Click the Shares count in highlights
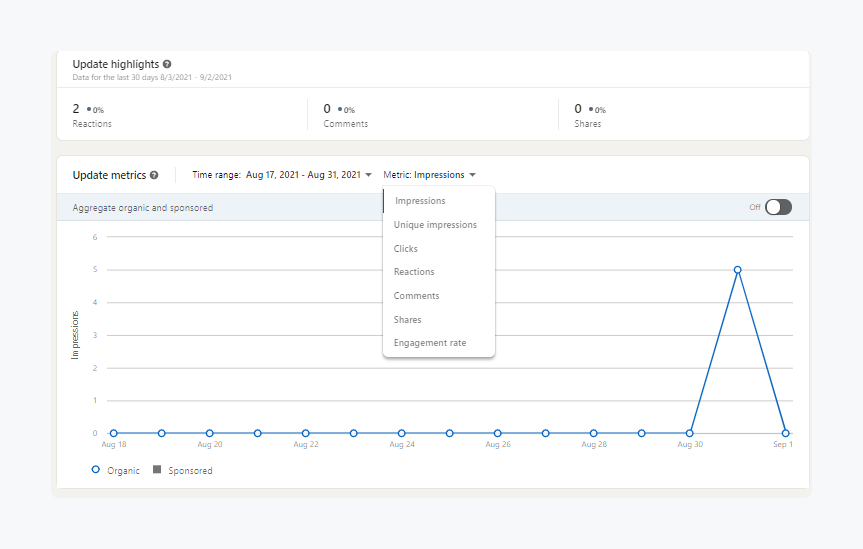The image size is (863, 549). pos(578,109)
